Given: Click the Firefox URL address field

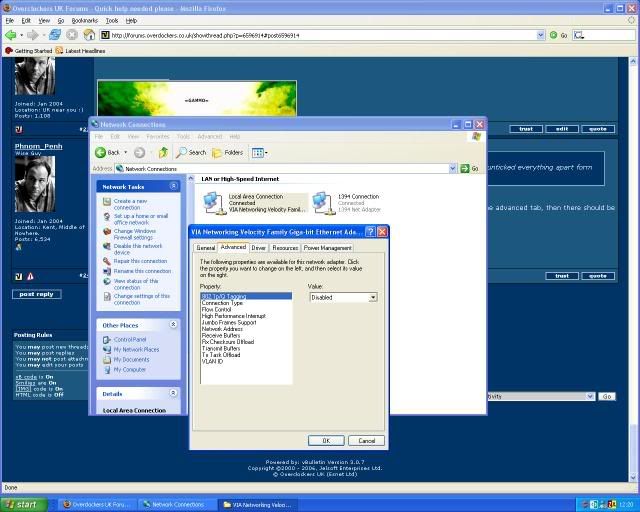Looking at the screenshot, I should coord(322,36).
